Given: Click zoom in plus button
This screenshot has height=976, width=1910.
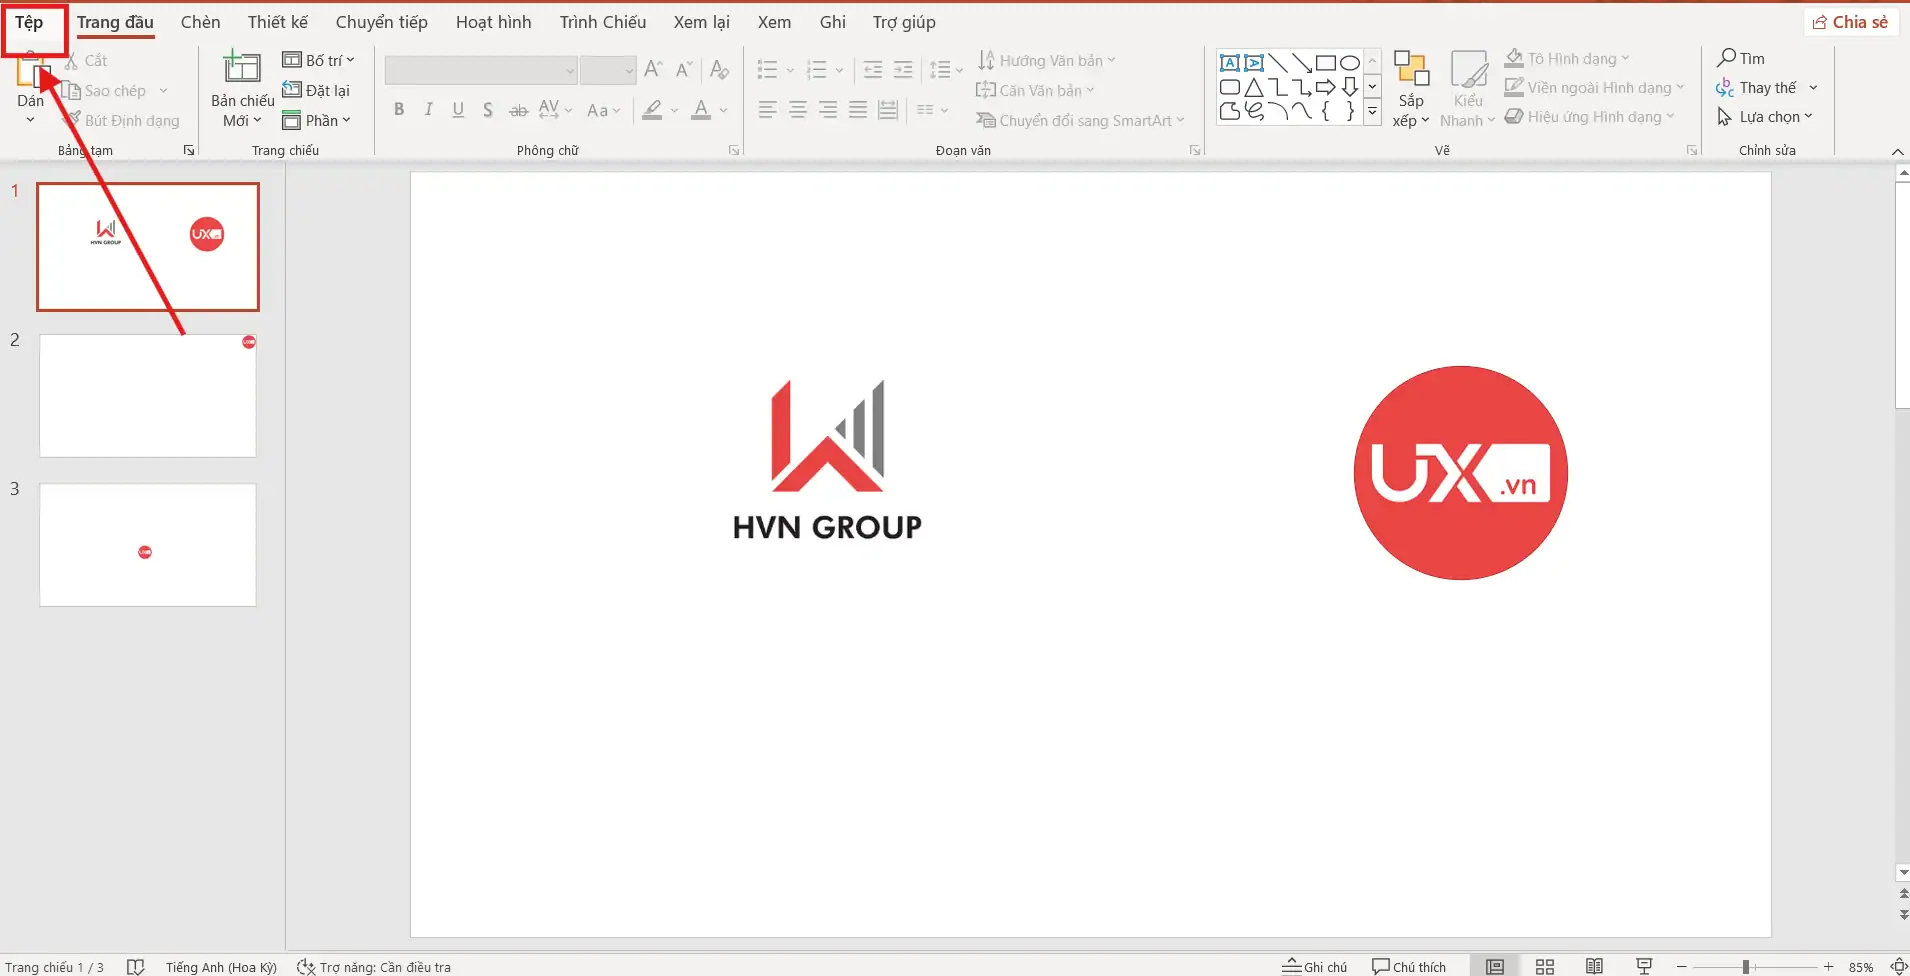Looking at the screenshot, I should pos(1828,966).
